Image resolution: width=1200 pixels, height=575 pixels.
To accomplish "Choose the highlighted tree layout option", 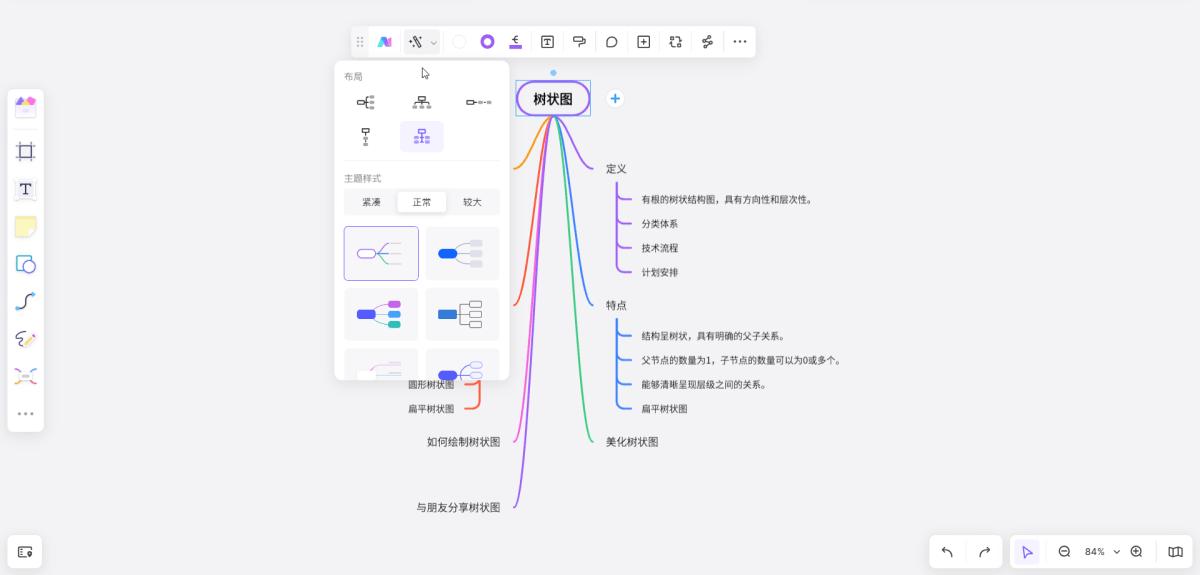I will coord(422,136).
